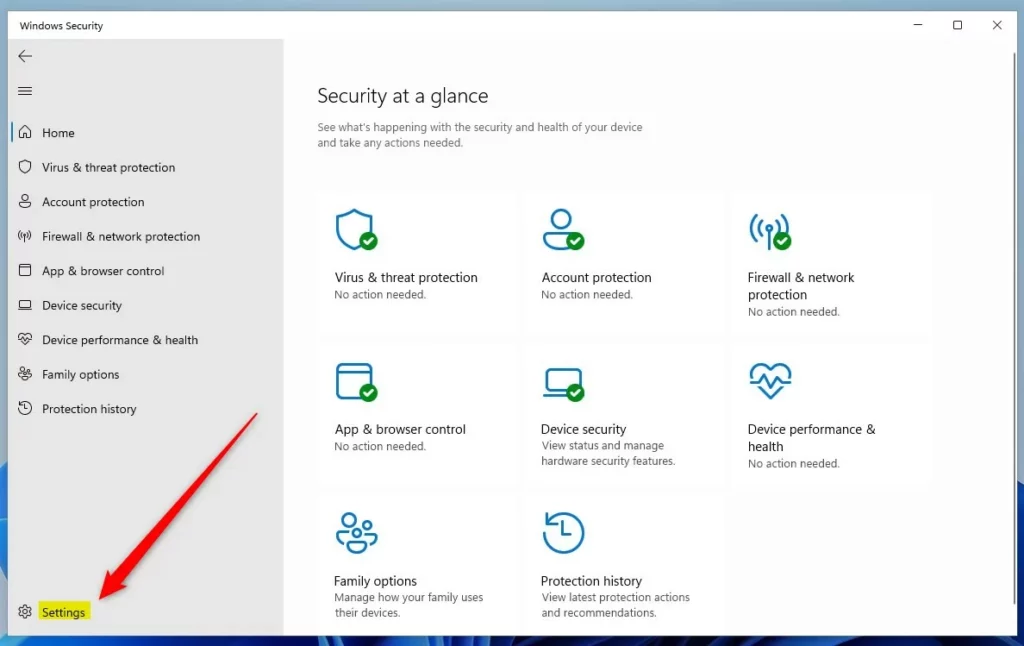Open the App & browser control tile title
This screenshot has height=646, width=1024.
(x=400, y=429)
